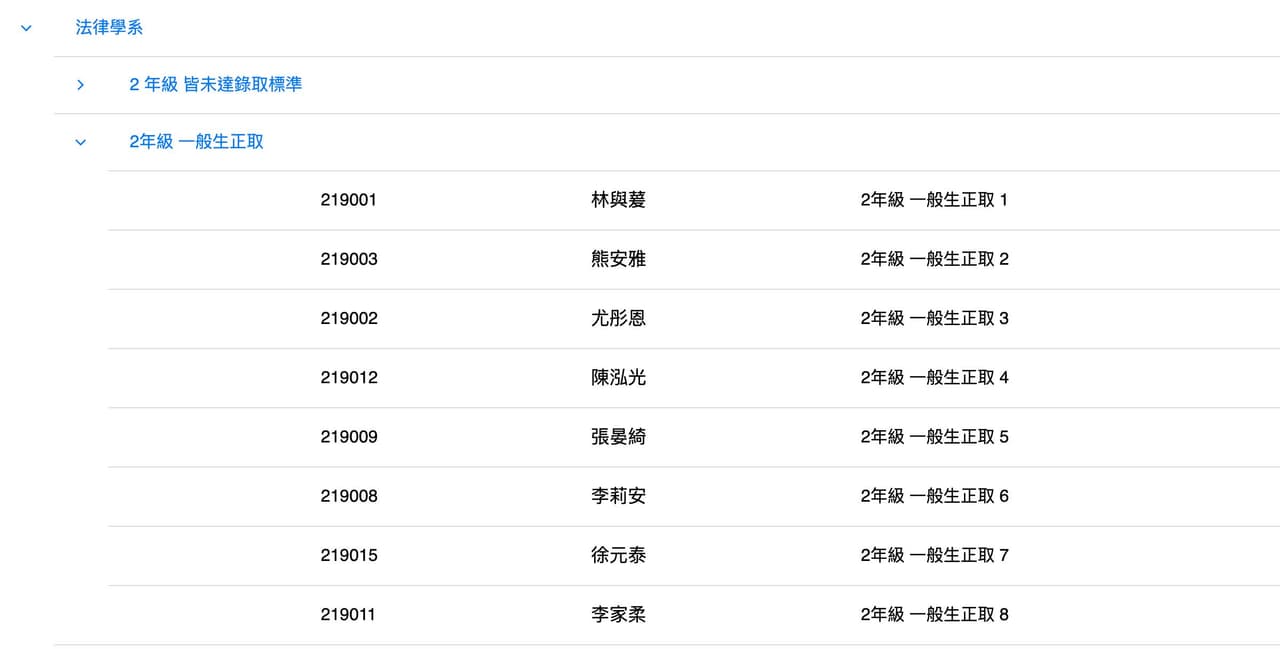Image resolution: width=1280 pixels, height=649 pixels.
Task: Select exam number 219001
Action: 349,200
